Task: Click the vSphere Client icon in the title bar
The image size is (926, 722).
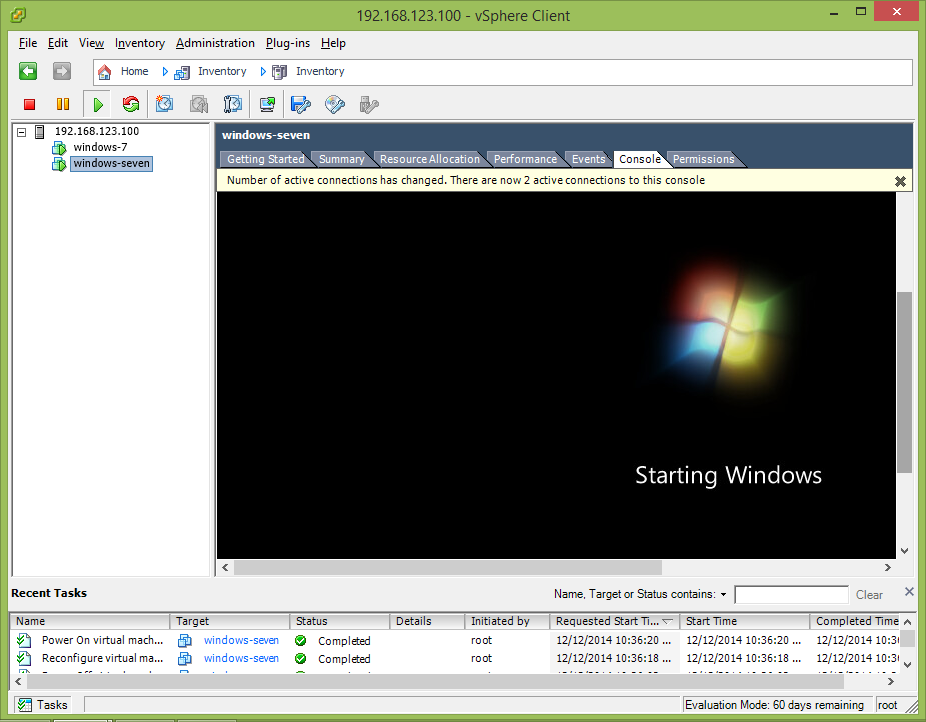Action: pos(18,15)
